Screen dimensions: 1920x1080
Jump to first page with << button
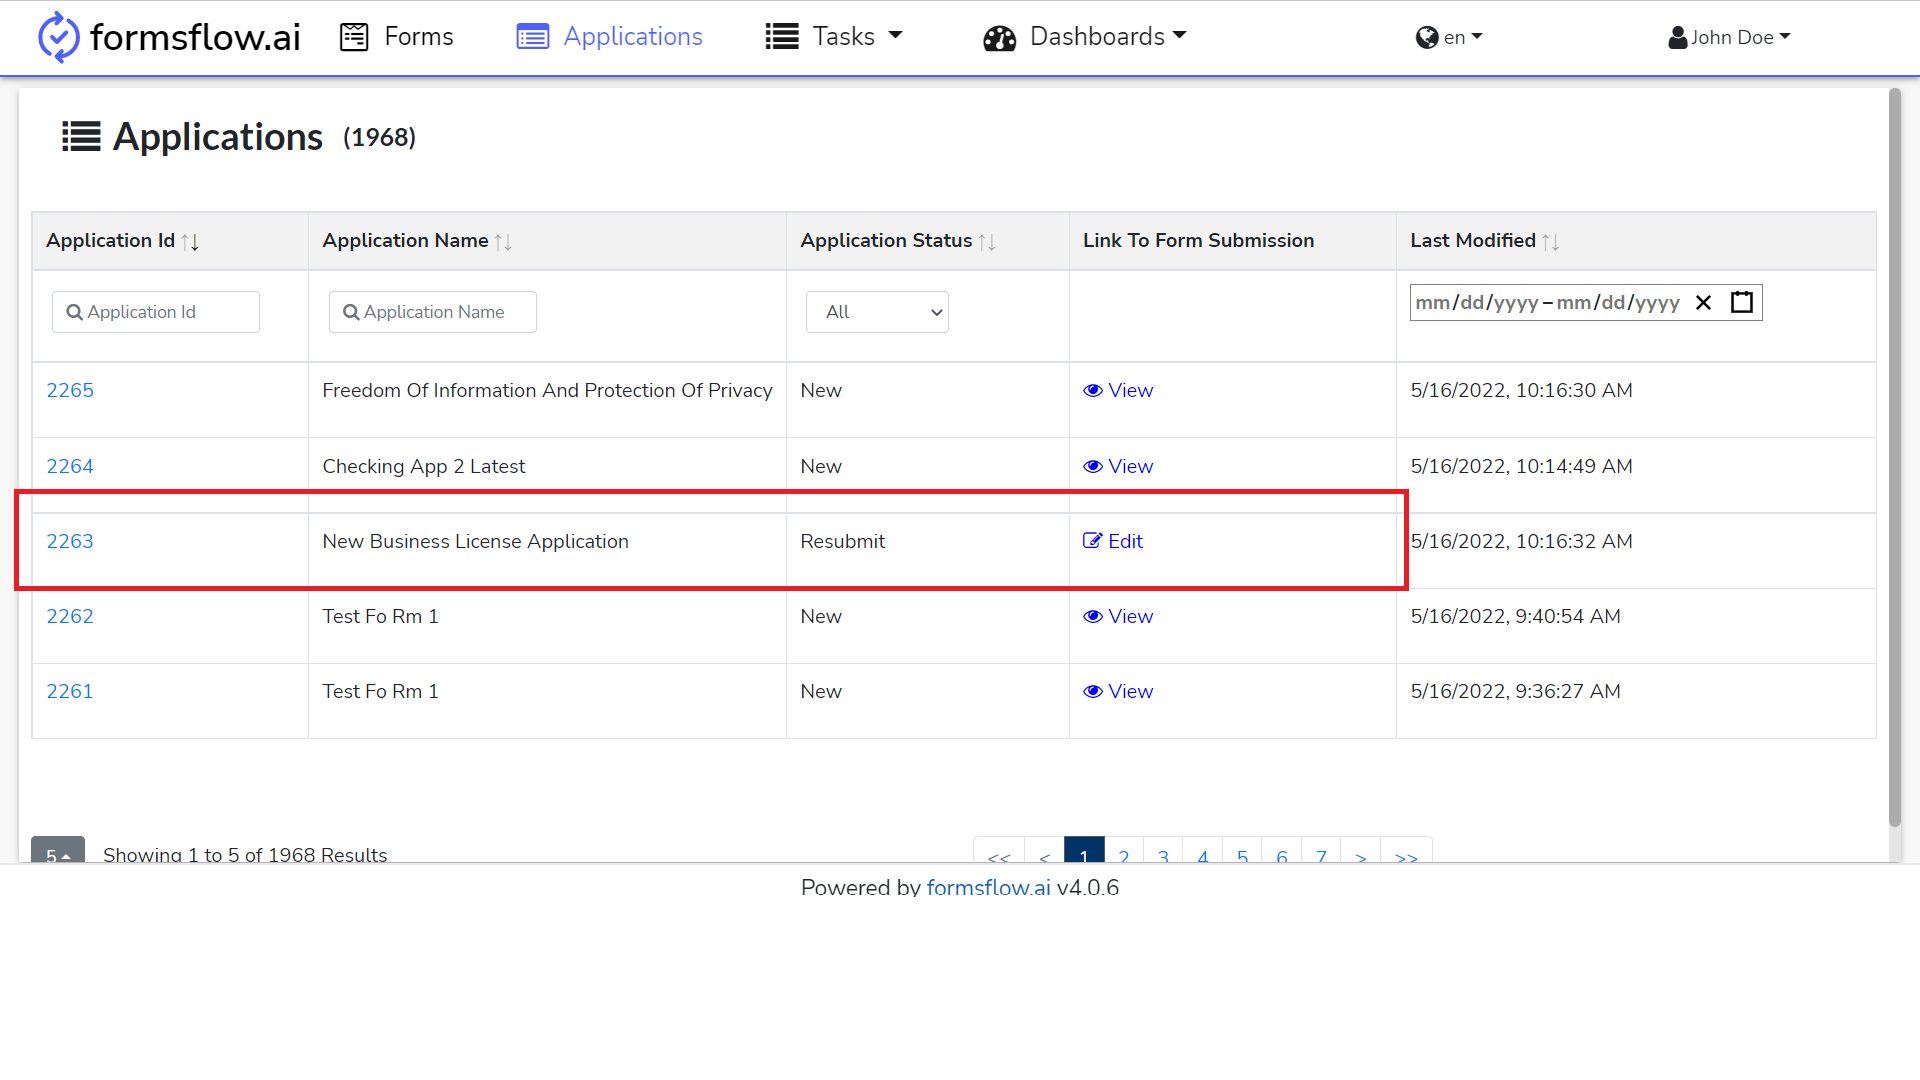(999, 851)
